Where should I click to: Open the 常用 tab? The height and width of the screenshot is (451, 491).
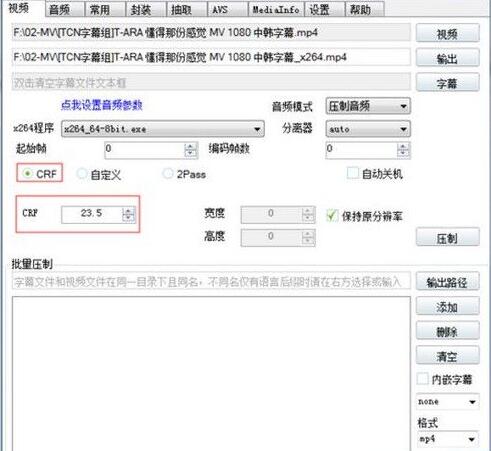[x=105, y=9]
